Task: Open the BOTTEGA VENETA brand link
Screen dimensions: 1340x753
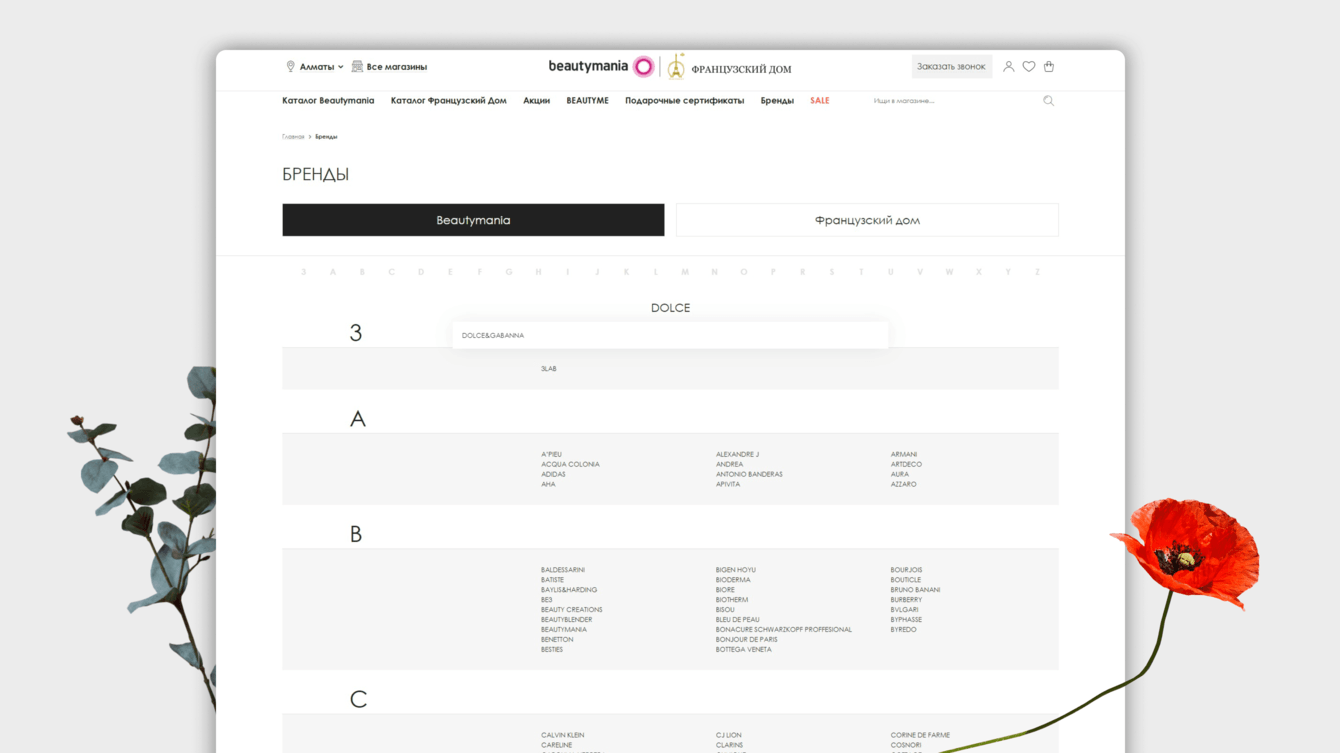Action: pyautogui.click(x=744, y=650)
